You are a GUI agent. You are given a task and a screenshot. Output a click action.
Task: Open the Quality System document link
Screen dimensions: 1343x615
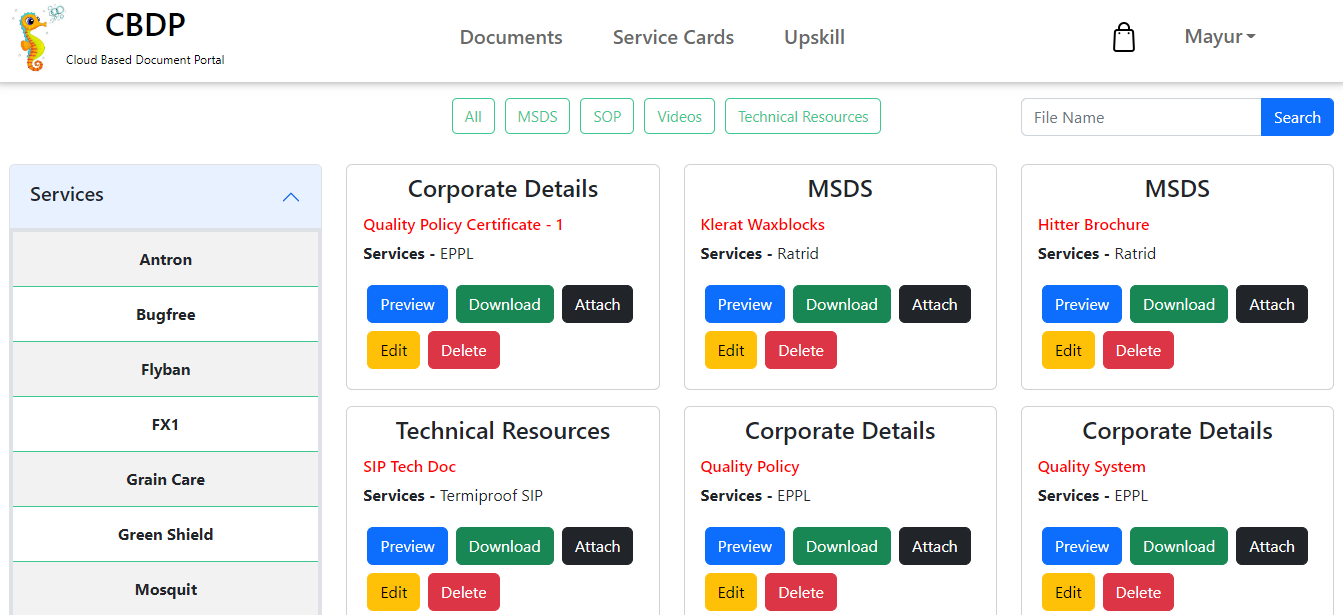[x=1091, y=467]
